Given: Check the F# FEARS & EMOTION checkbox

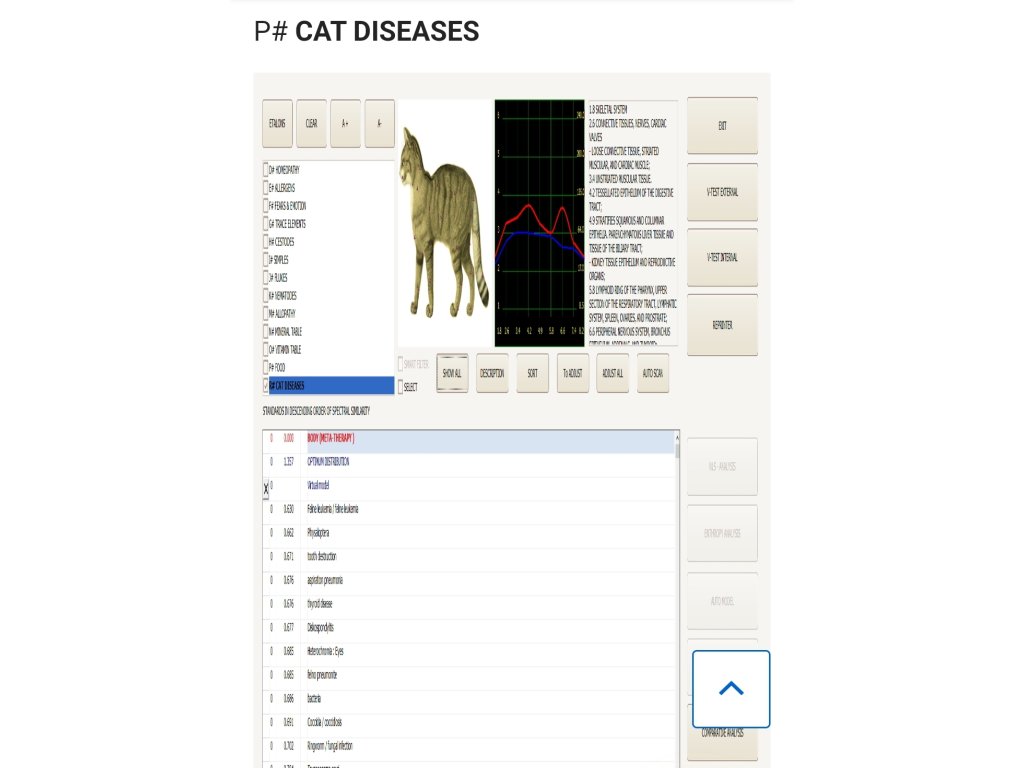Looking at the screenshot, I should 266,206.
